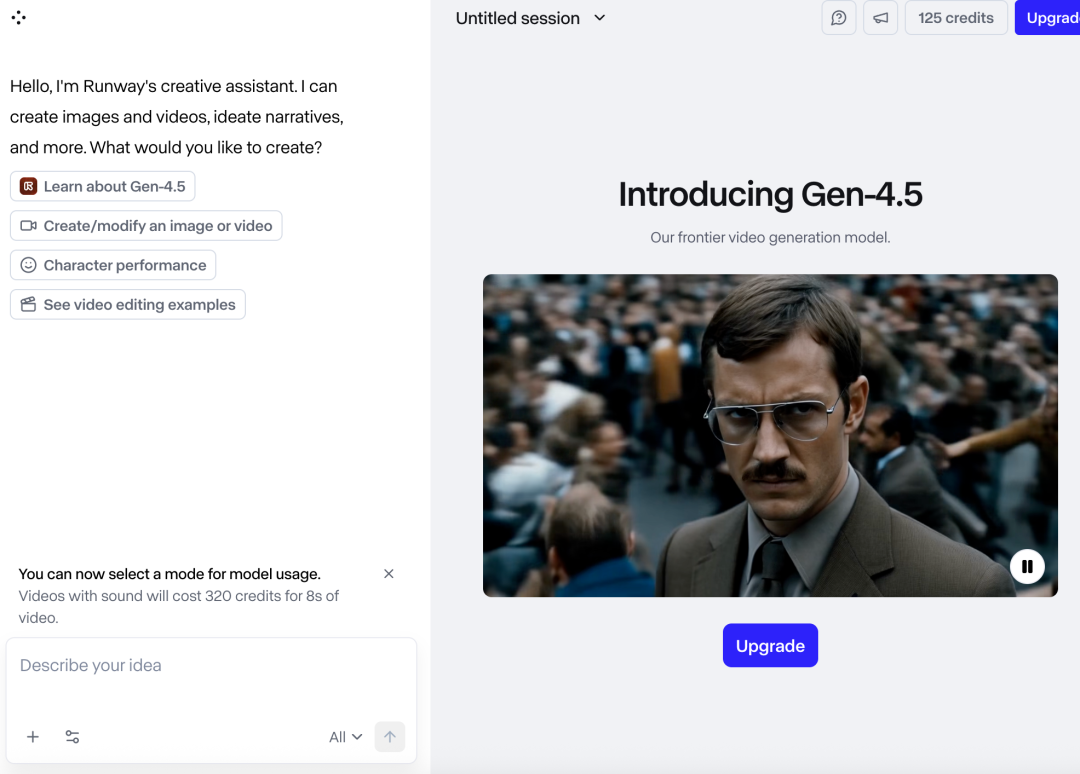This screenshot has height=774, width=1080.
Task: Choose Create/modify an image or video
Action: click(146, 226)
